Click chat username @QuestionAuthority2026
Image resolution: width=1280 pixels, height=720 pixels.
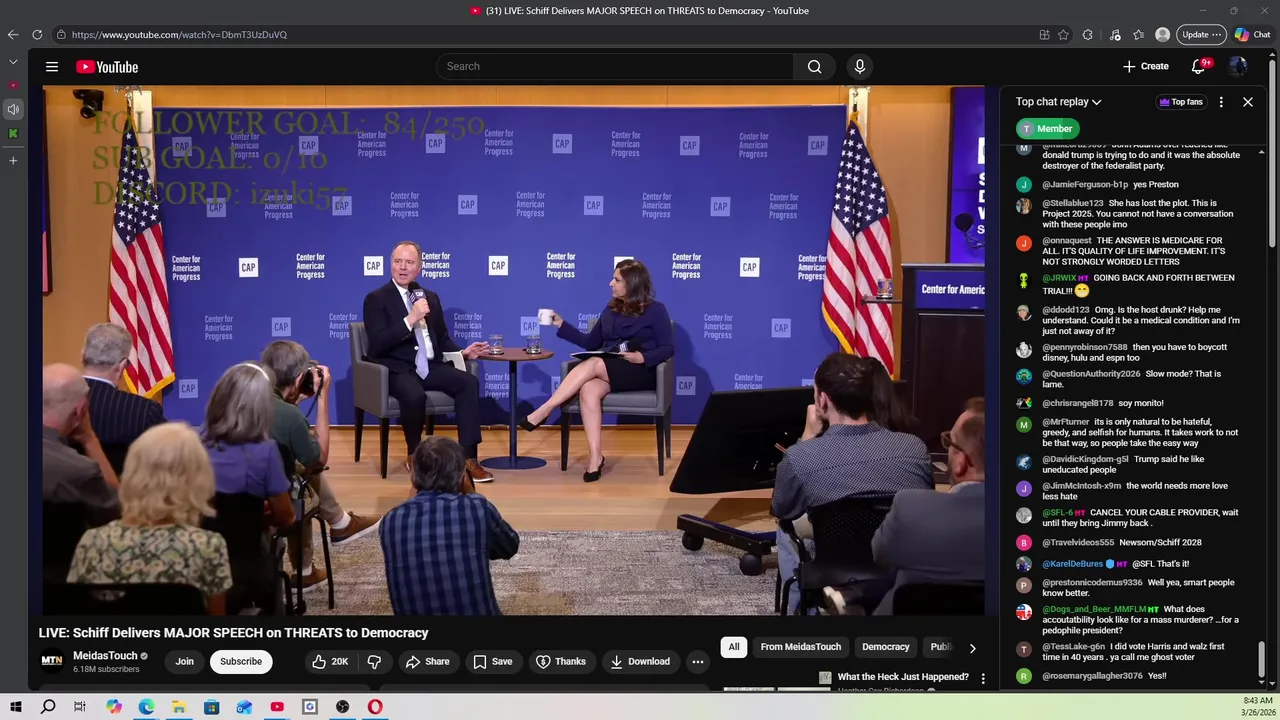(x=1091, y=374)
